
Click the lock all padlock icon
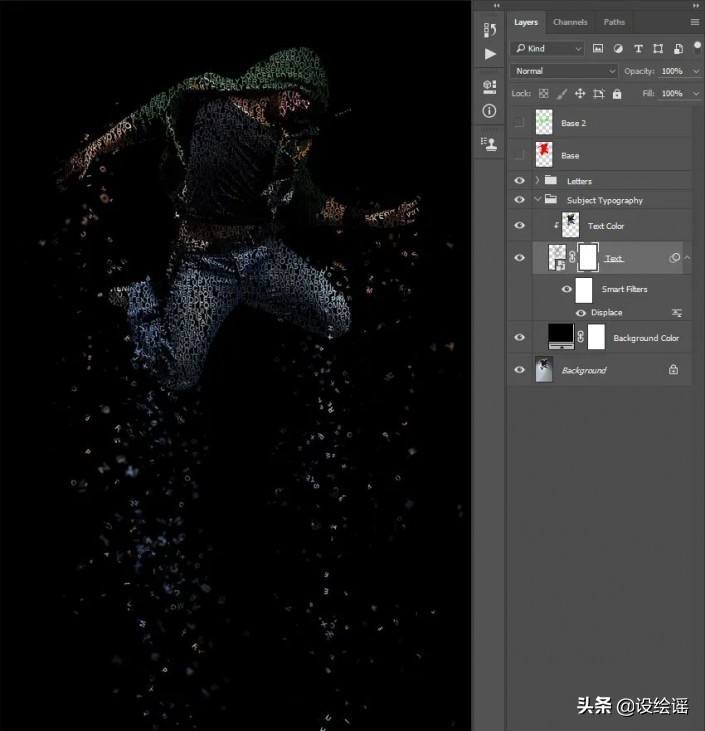click(617, 94)
